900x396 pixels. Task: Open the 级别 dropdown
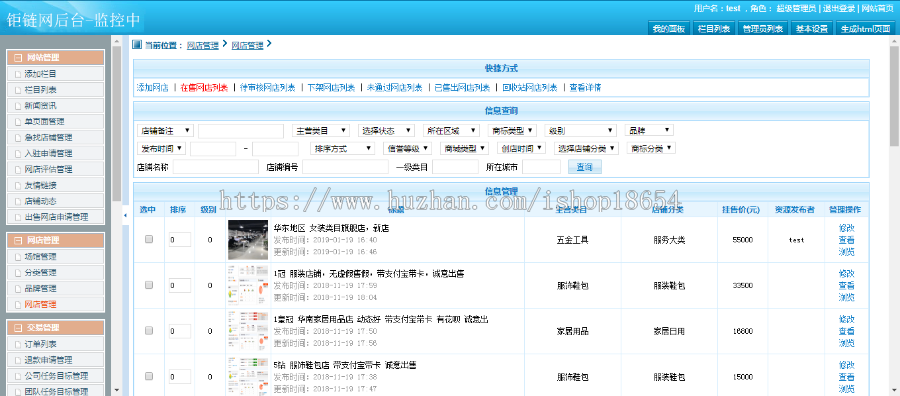tap(581, 131)
